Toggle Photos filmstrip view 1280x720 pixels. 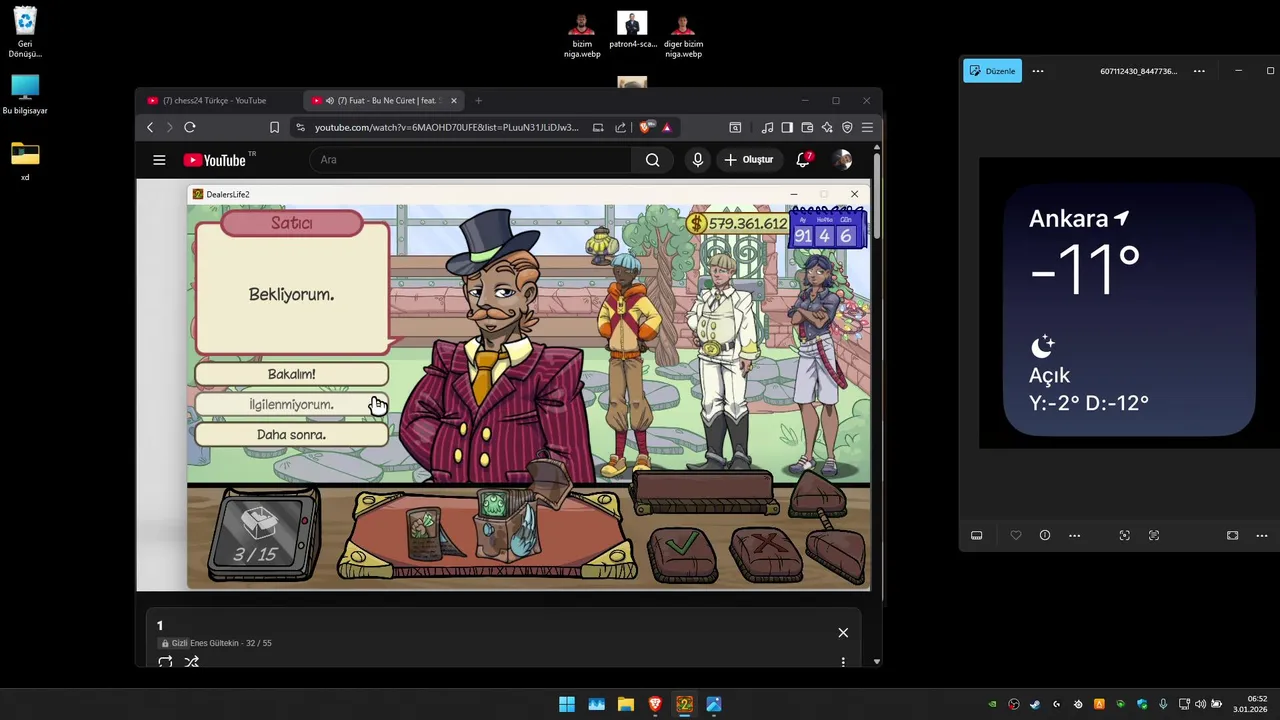(976, 535)
